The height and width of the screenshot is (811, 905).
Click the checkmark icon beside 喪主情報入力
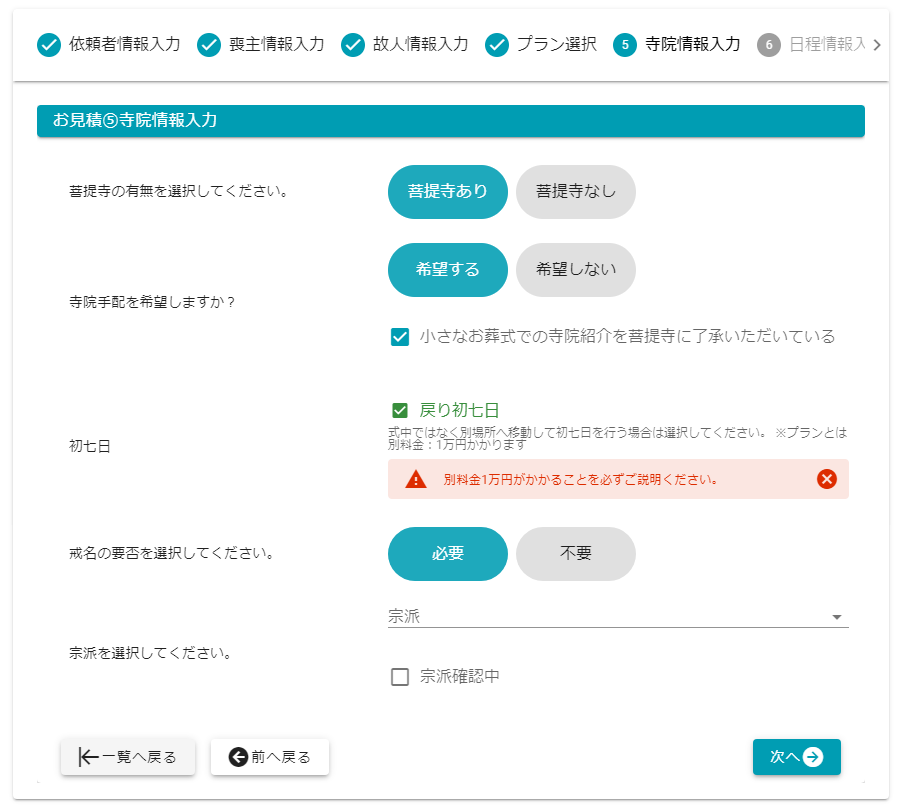(x=209, y=45)
